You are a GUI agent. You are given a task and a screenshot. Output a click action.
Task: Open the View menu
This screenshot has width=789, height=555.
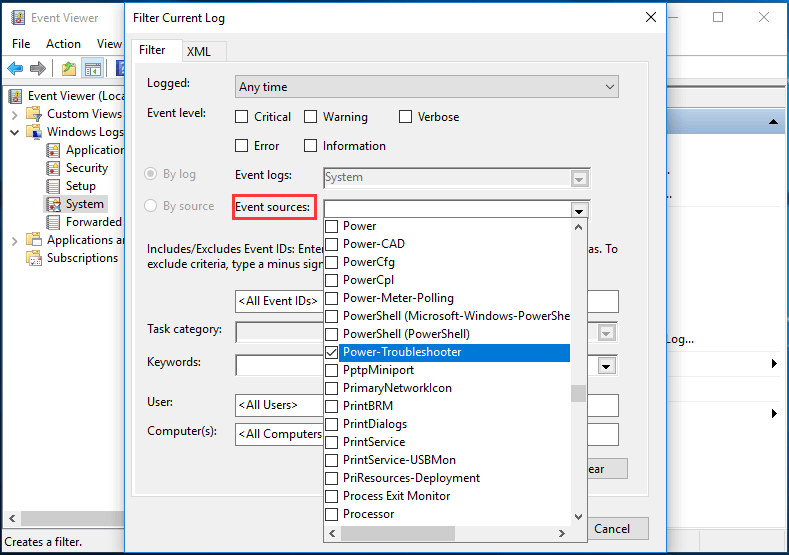109,44
